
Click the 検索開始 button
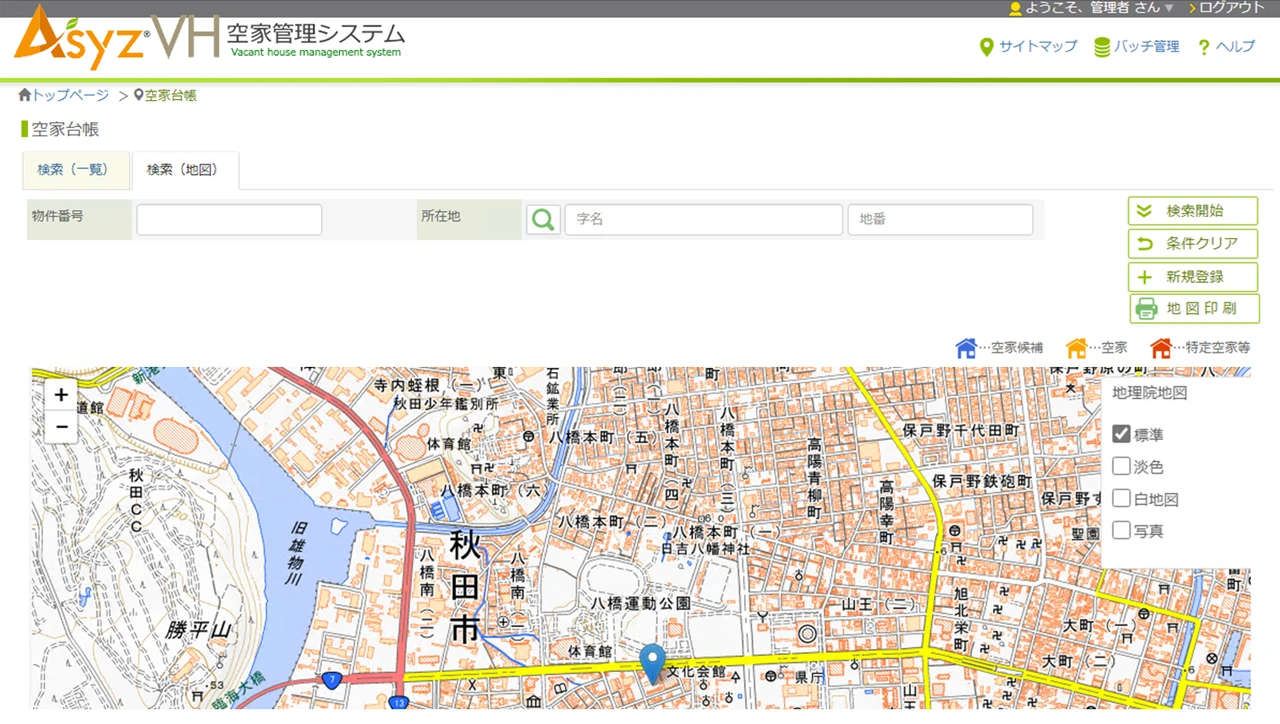[x=1193, y=211]
